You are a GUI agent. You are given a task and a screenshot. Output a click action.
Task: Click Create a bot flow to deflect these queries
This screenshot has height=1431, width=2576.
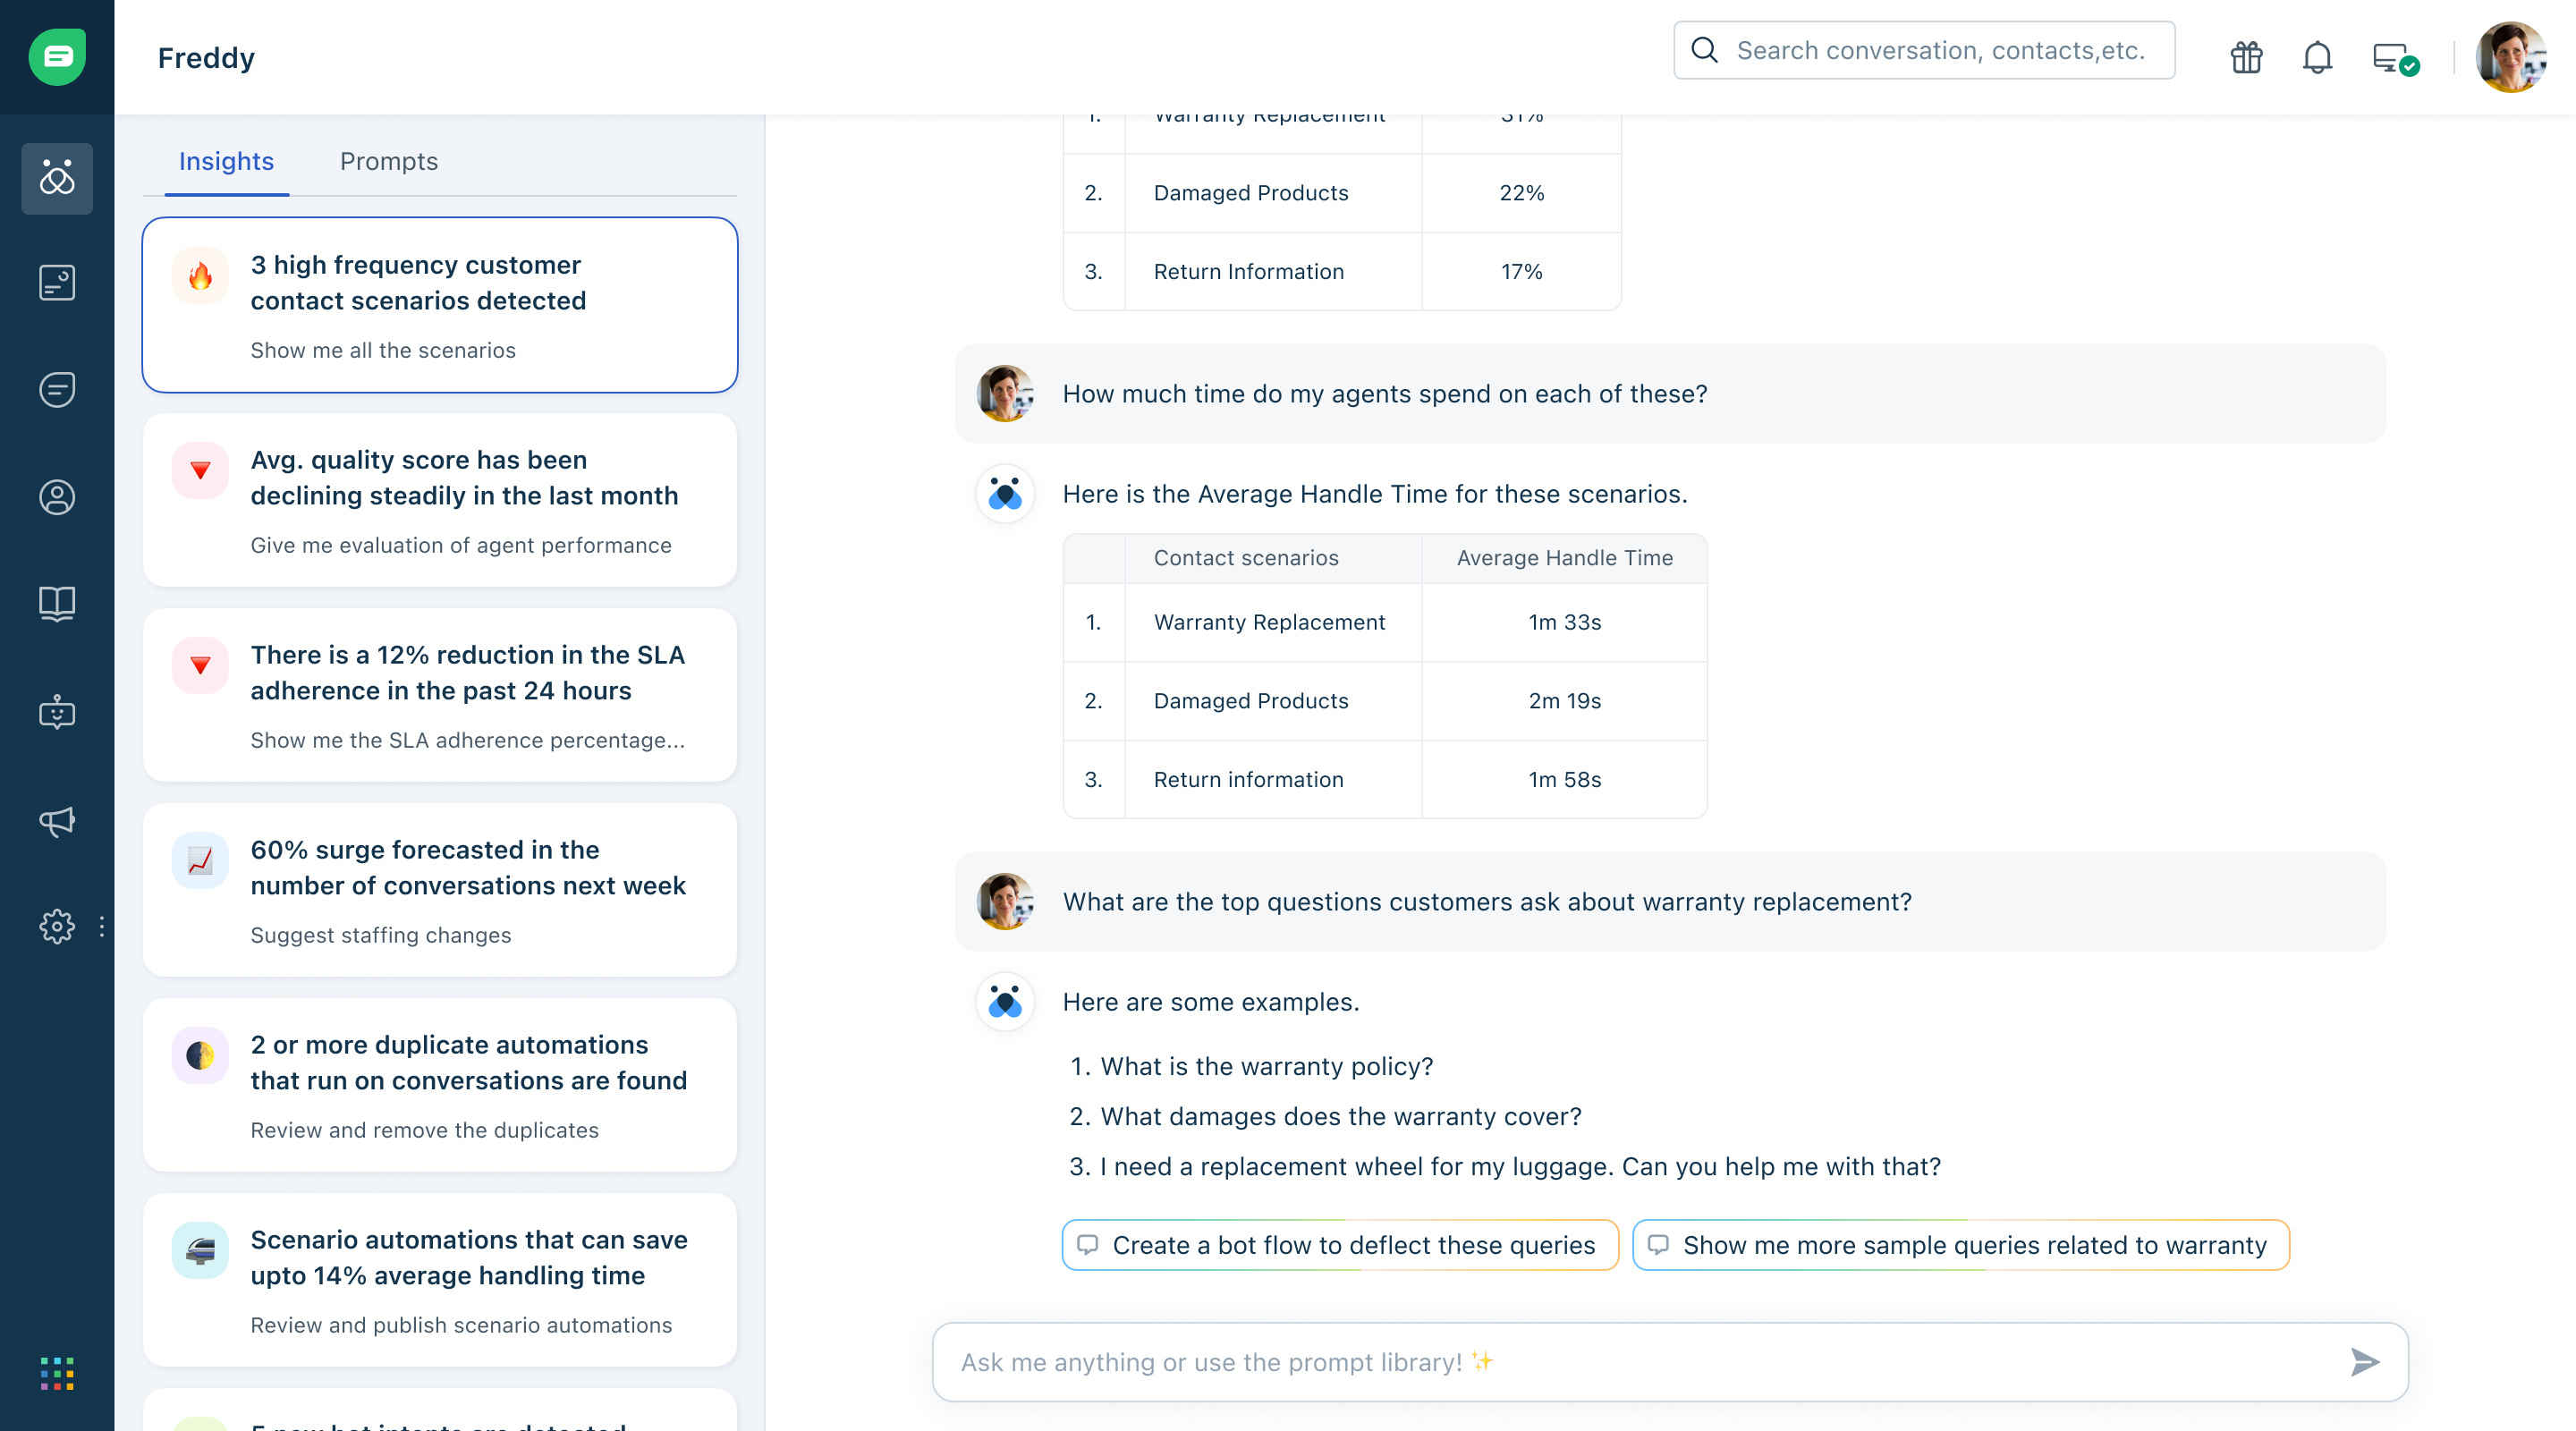[x=1340, y=1245]
